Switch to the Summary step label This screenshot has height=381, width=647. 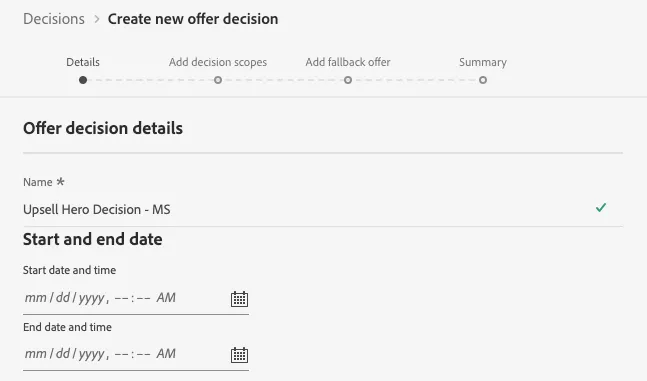click(x=483, y=62)
